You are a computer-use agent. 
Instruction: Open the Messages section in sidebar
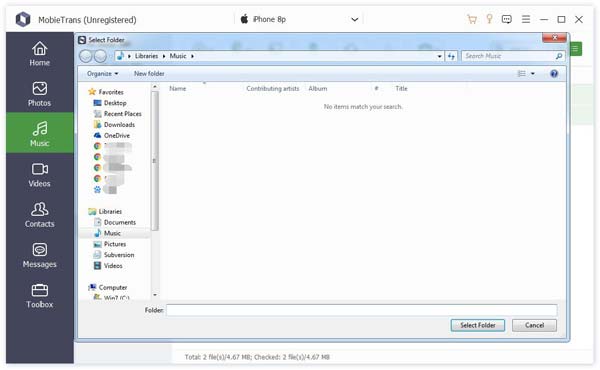[x=39, y=255]
